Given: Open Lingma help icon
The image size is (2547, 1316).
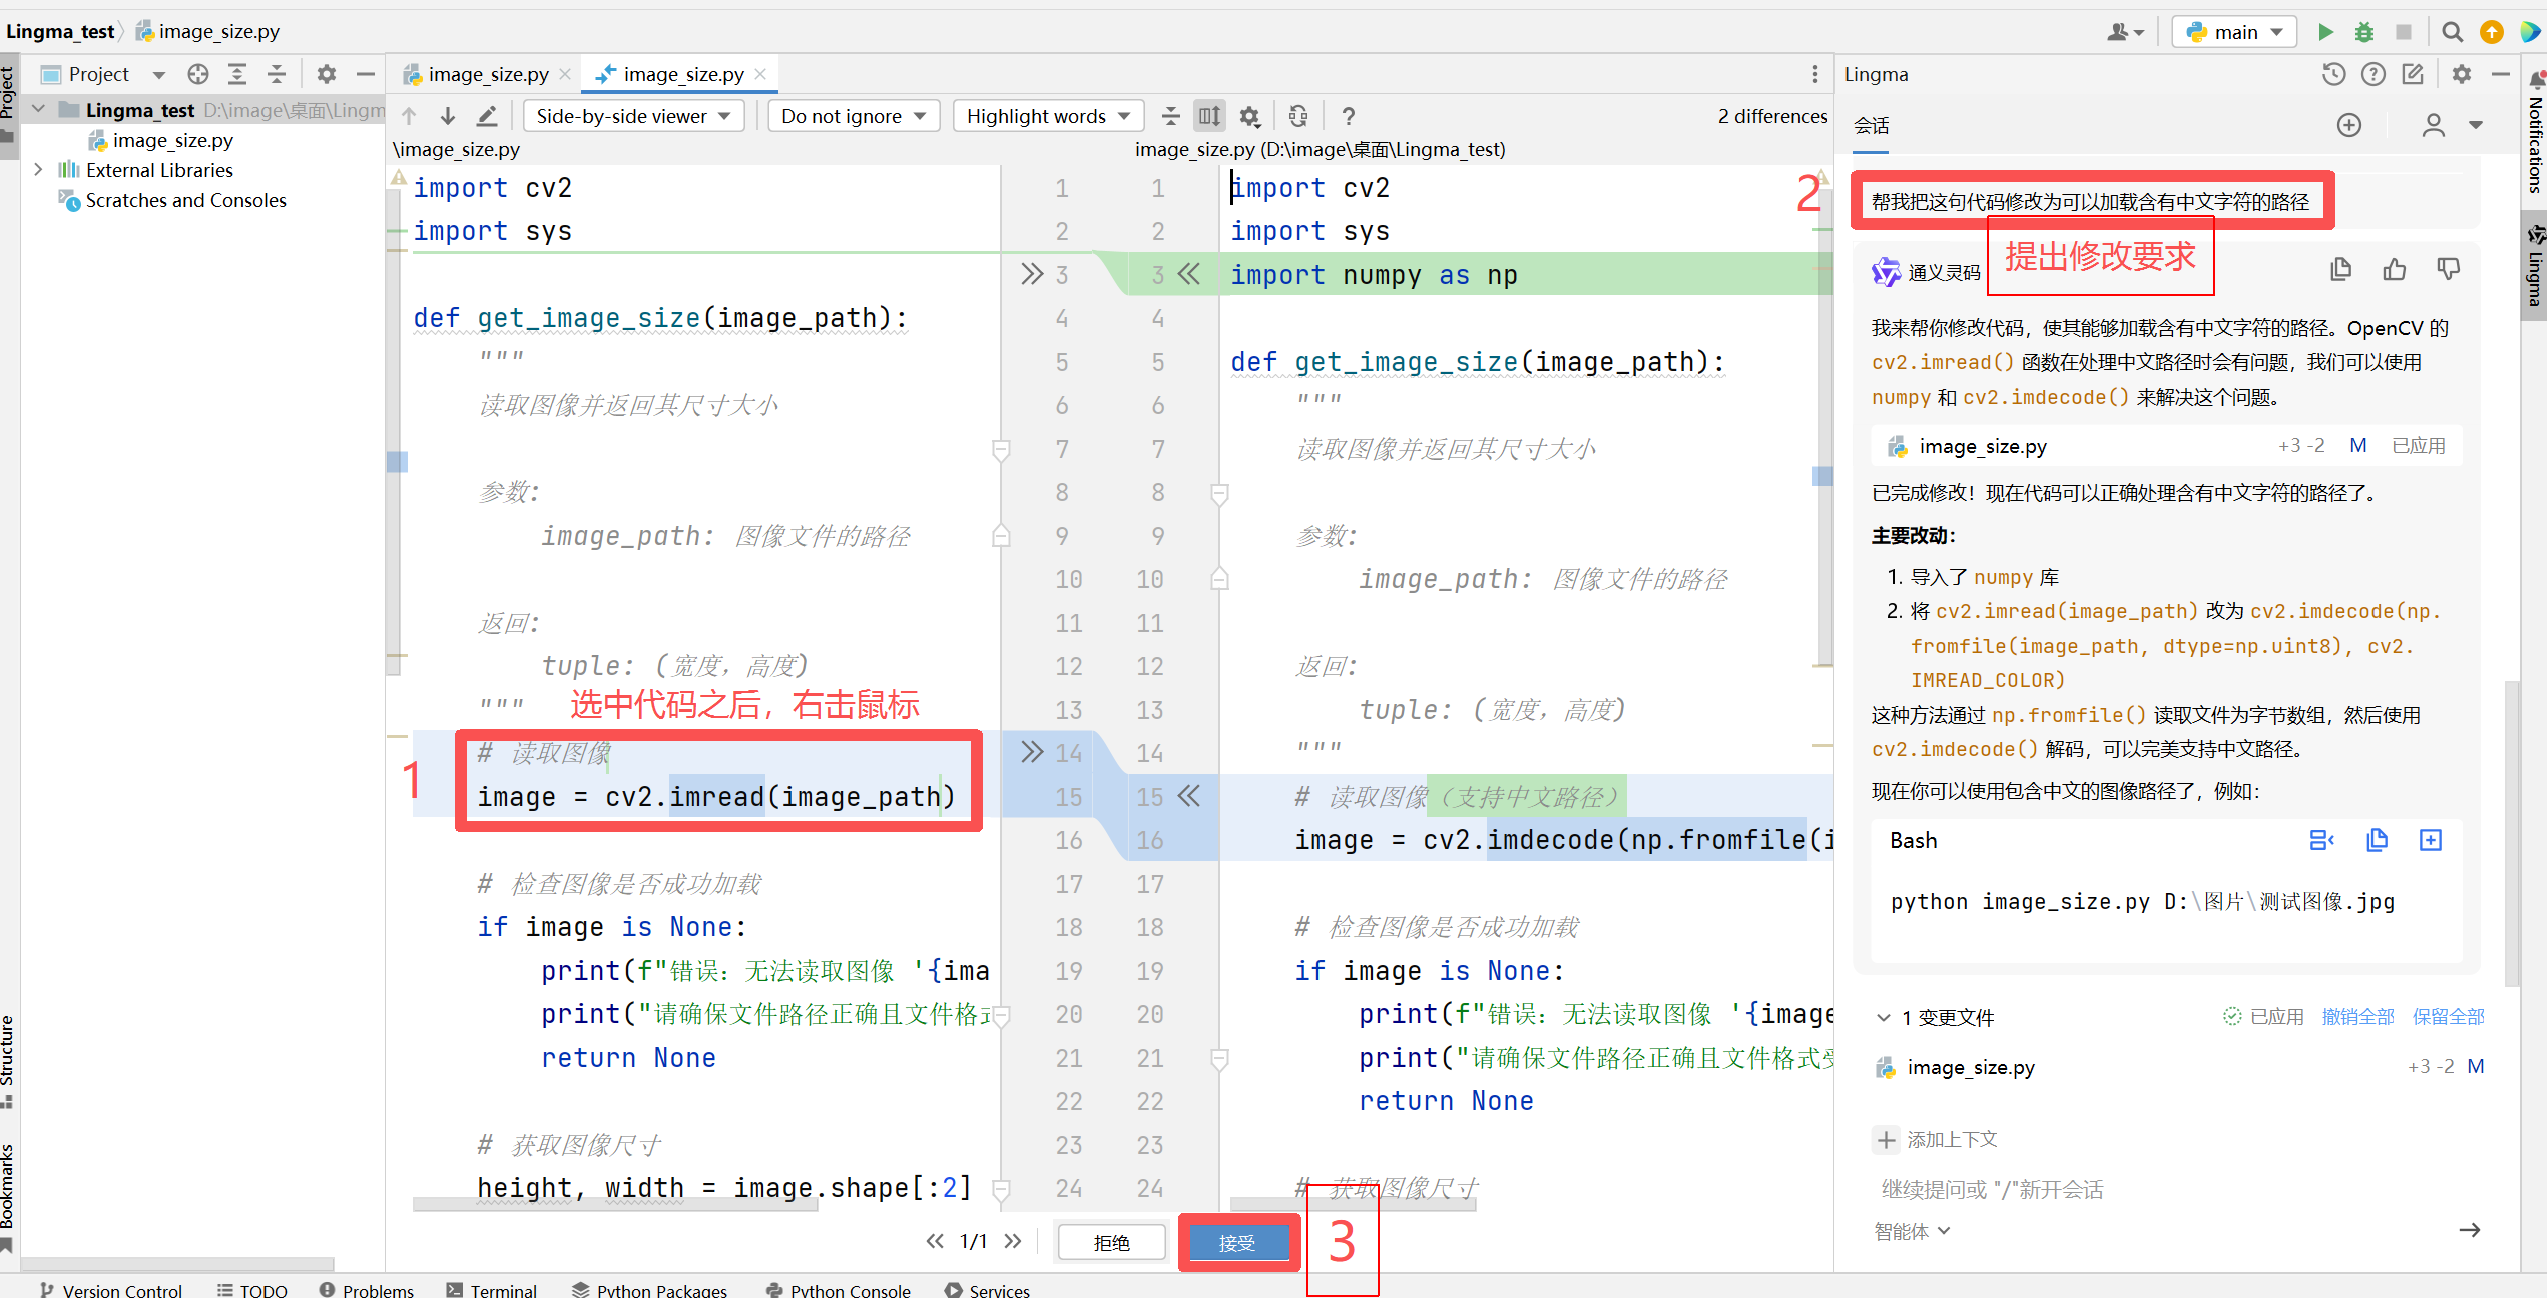Looking at the screenshot, I should tap(2373, 74).
